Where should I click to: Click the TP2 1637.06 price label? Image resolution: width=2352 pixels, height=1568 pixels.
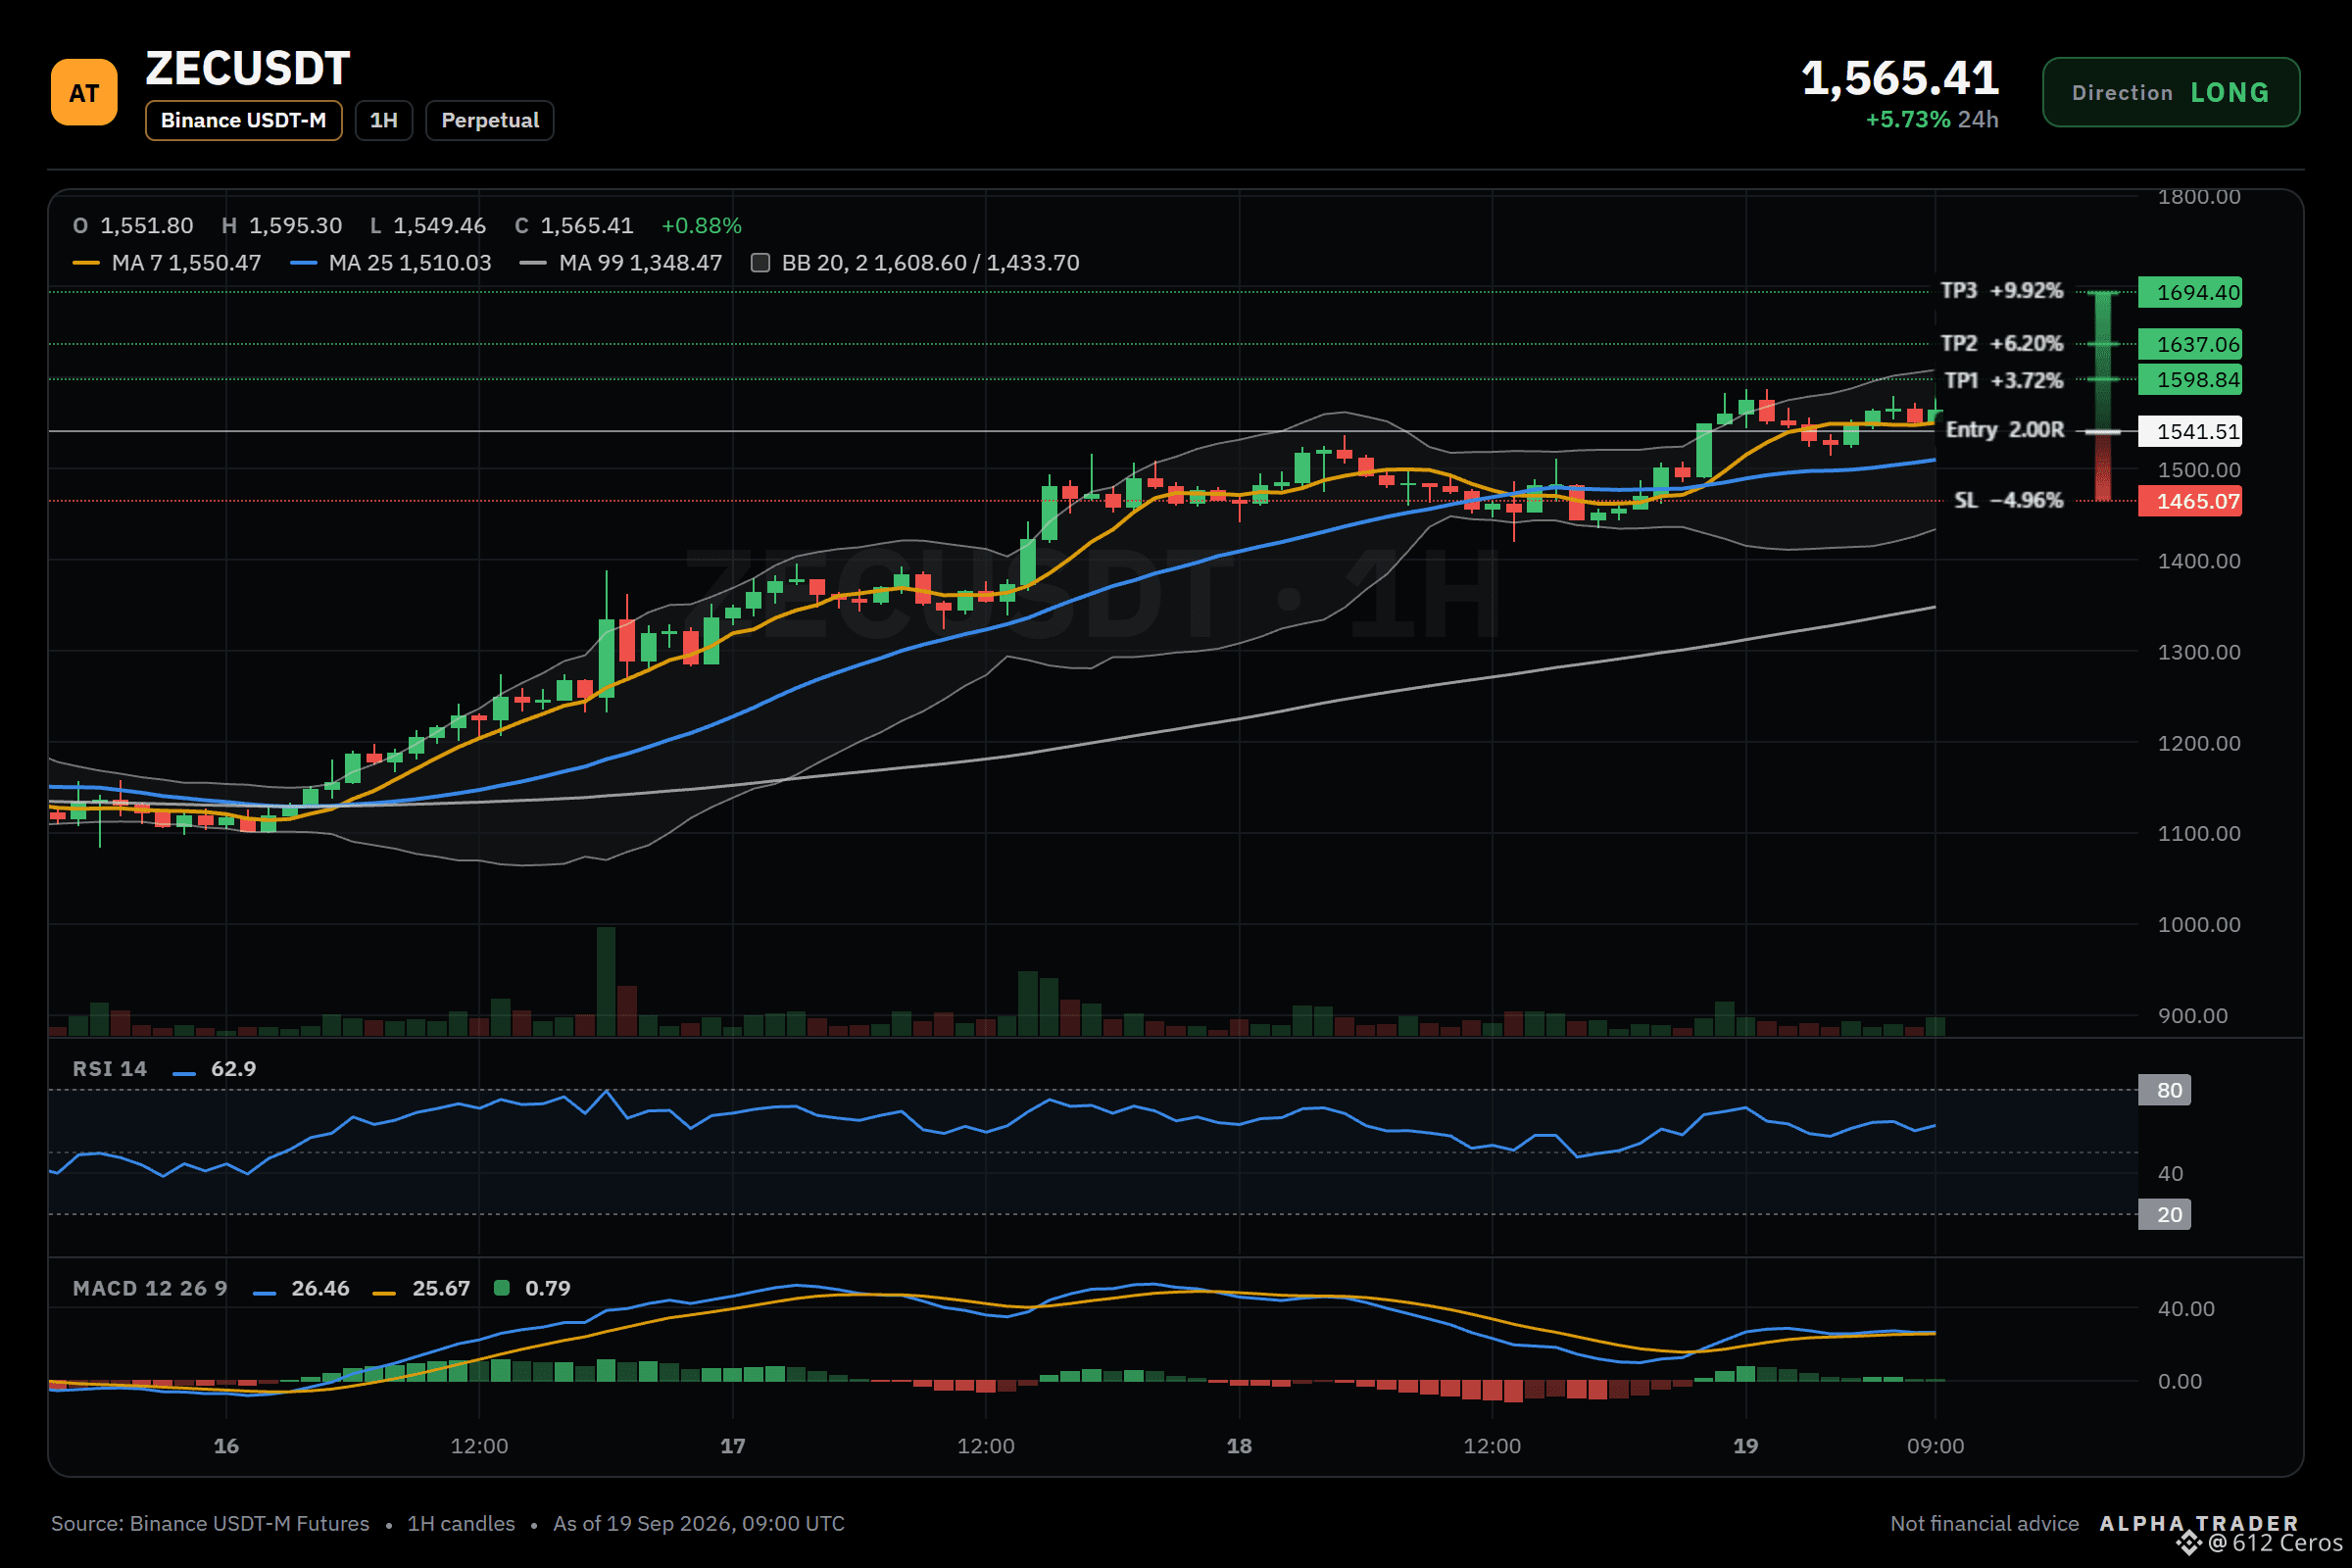pos(2189,344)
